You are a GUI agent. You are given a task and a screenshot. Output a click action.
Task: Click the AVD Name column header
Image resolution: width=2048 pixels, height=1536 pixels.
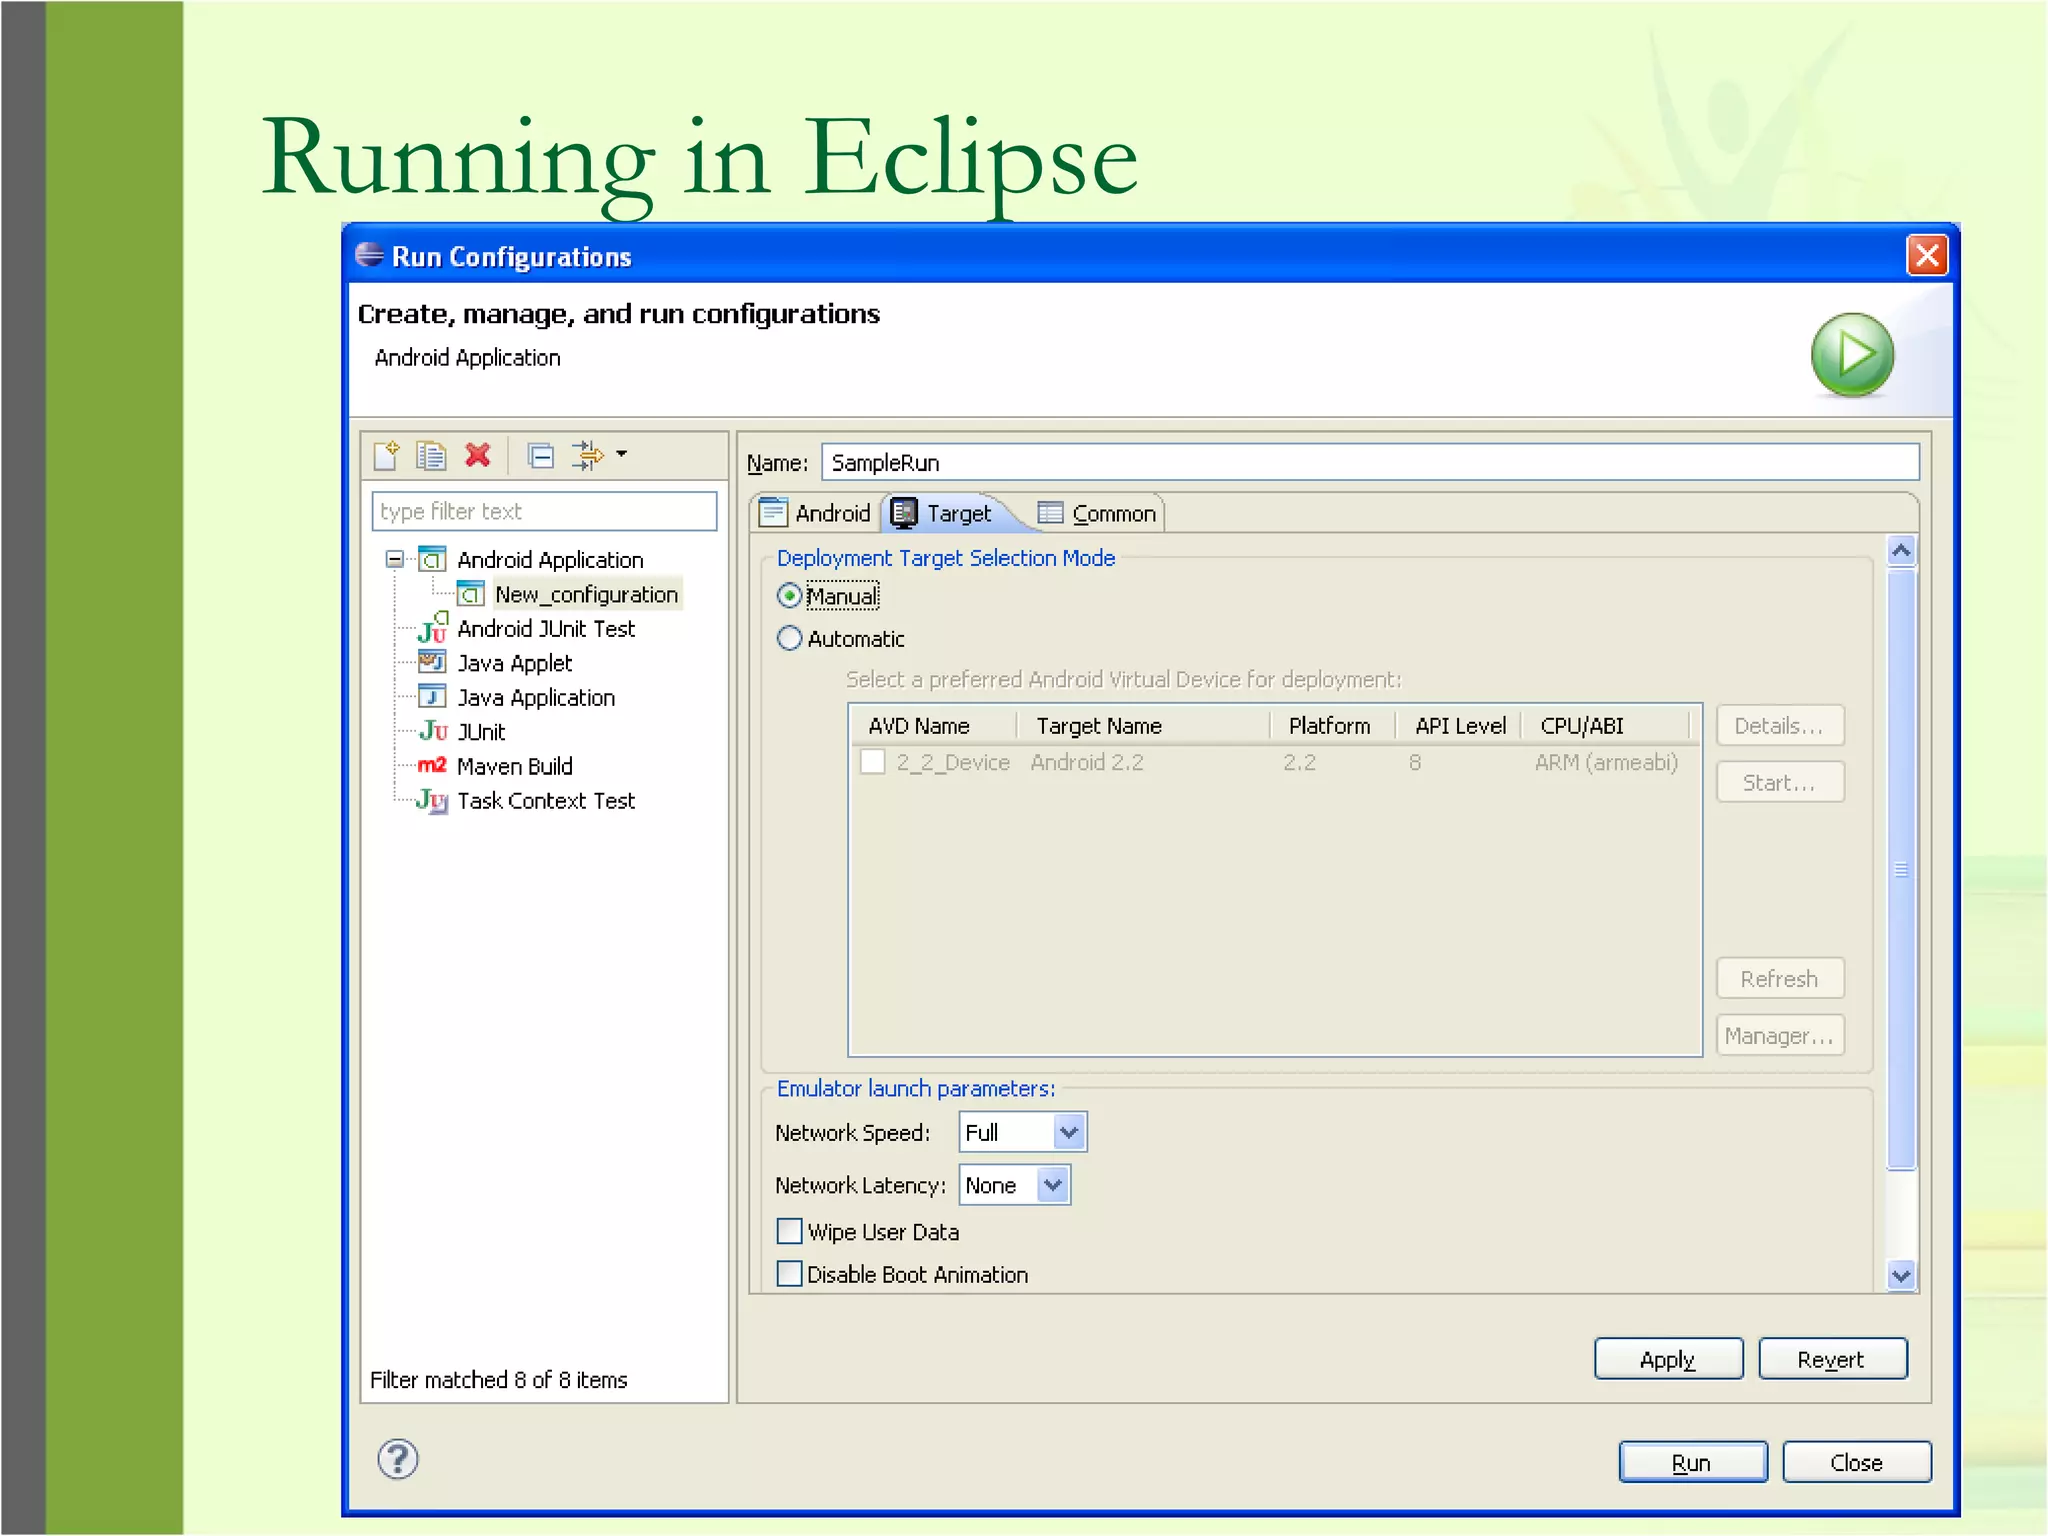[x=933, y=726]
